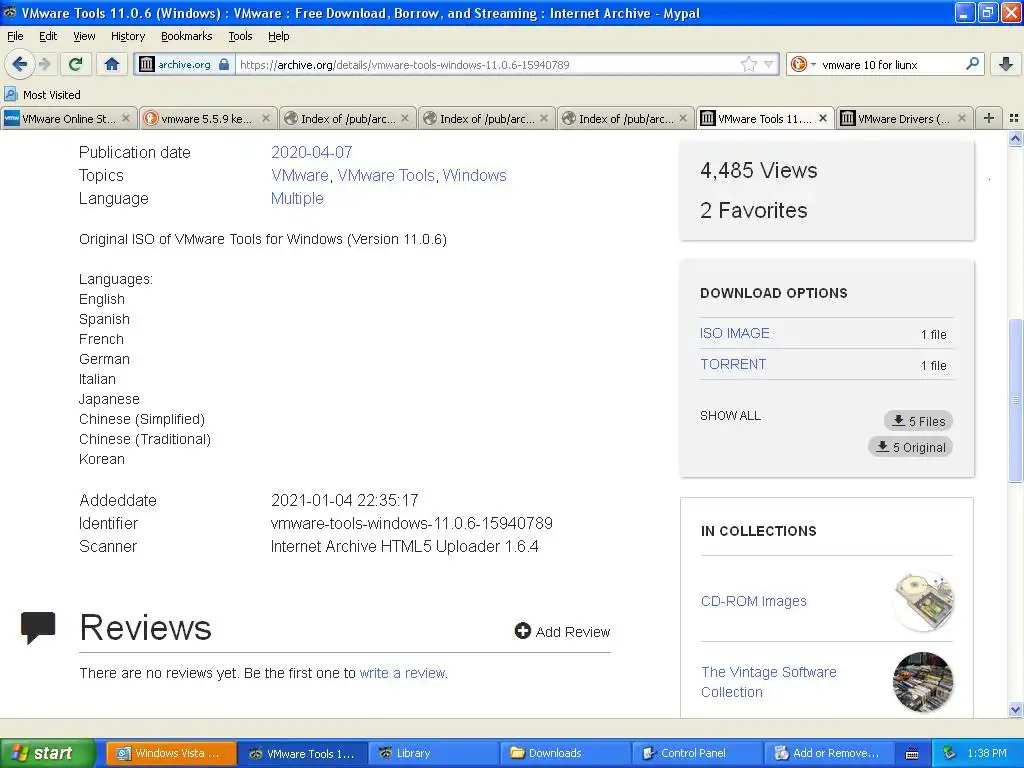This screenshot has height=768, width=1024.
Task: Click the keyboard icon in taskbar
Action: (912, 754)
